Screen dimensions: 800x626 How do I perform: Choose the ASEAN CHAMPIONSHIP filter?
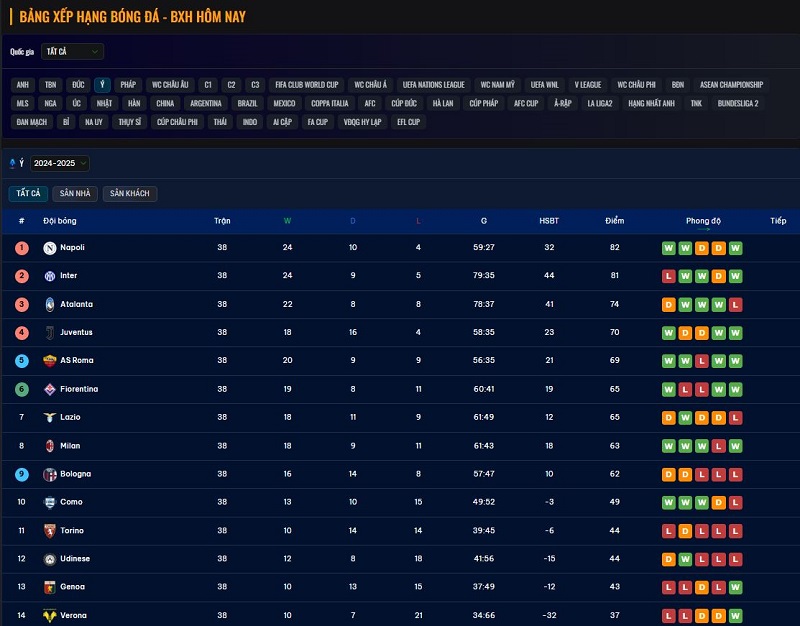point(731,85)
